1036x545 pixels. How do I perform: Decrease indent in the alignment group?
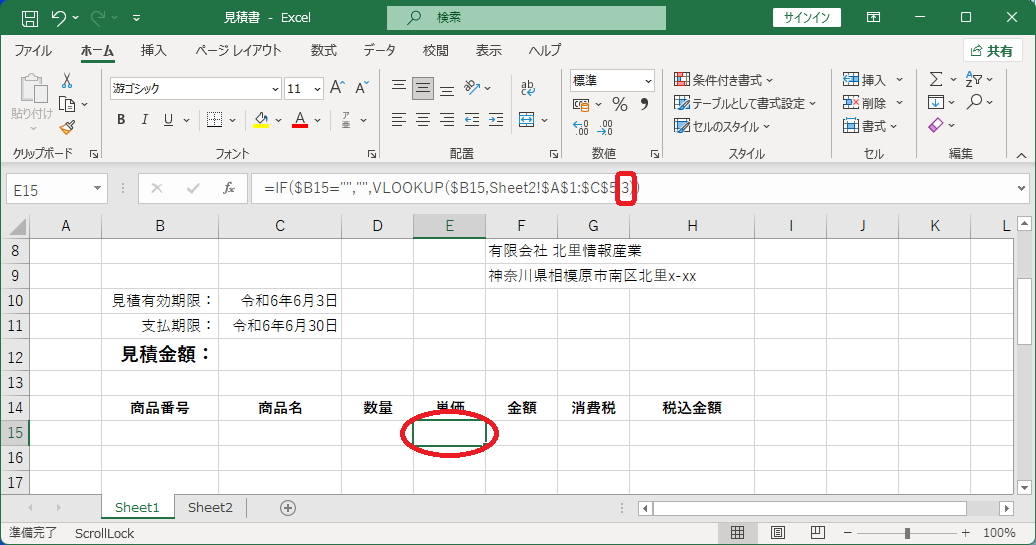pyautogui.click(x=472, y=120)
